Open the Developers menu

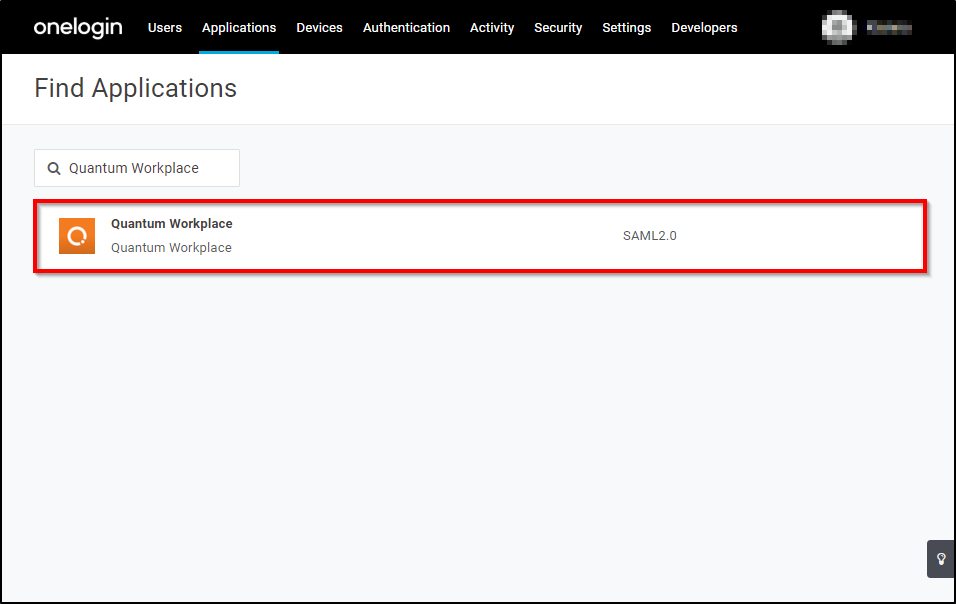(x=704, y=27)
